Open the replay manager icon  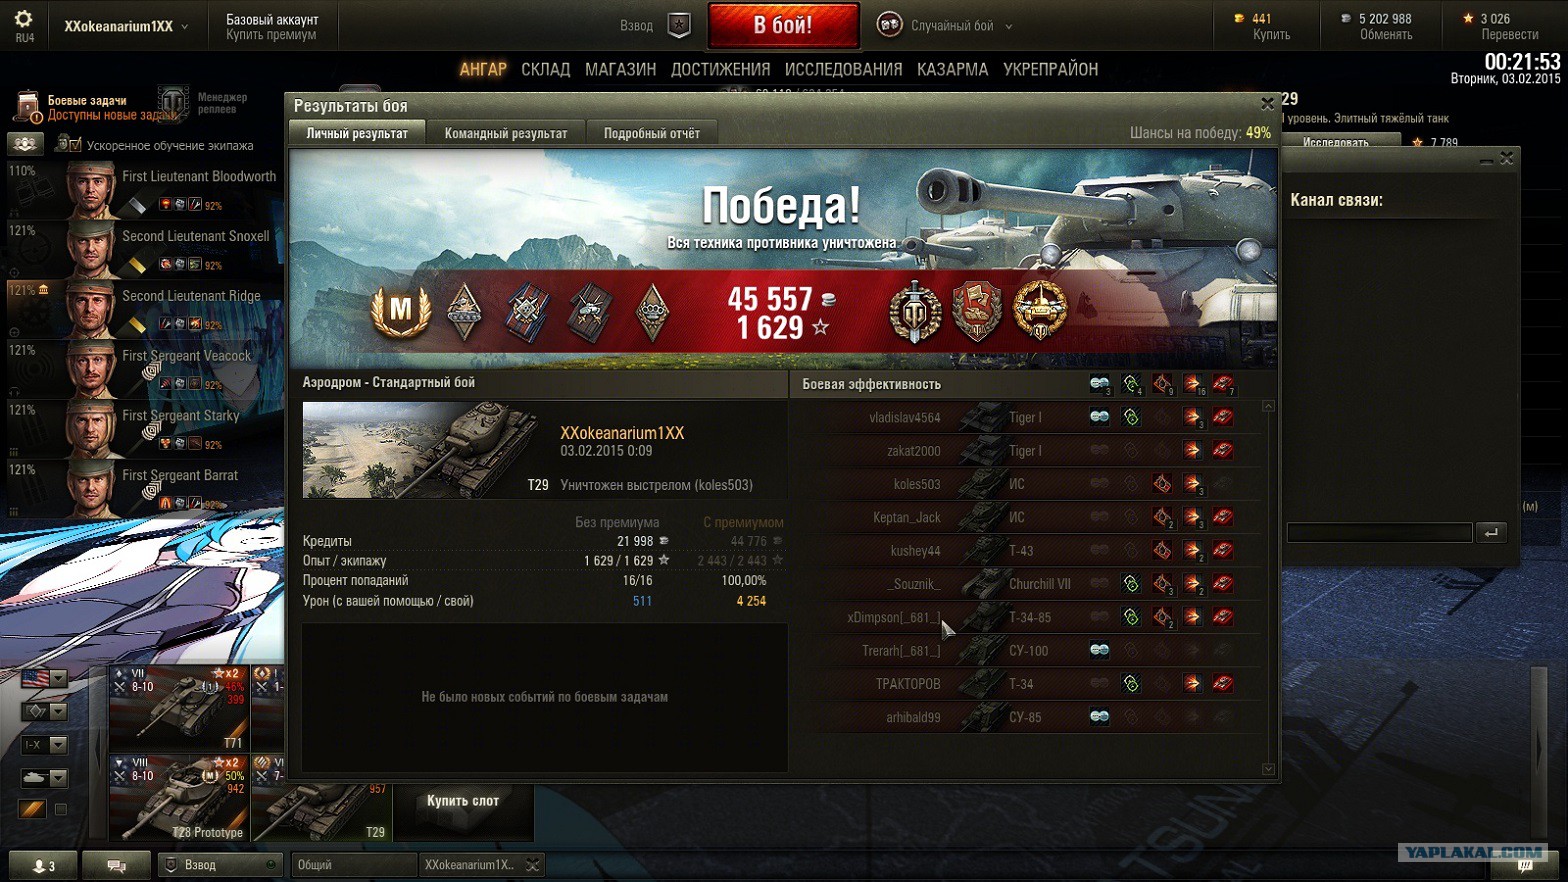[x=173, y=103]
